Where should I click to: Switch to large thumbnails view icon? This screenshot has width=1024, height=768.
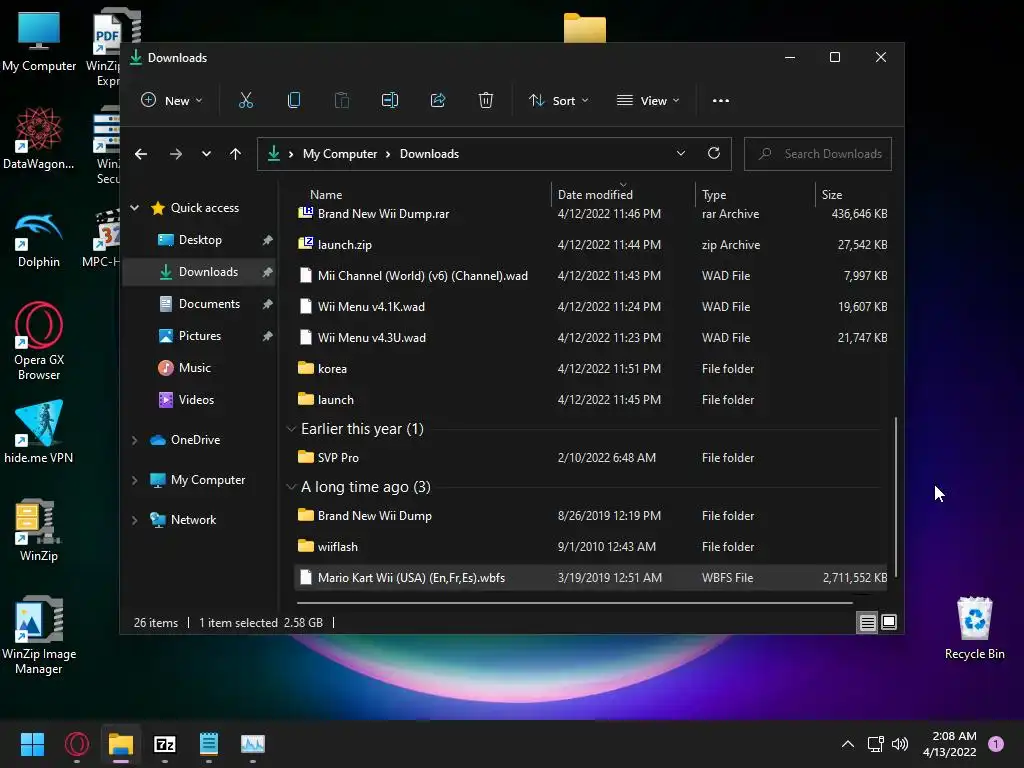click(x=889, y=622)
